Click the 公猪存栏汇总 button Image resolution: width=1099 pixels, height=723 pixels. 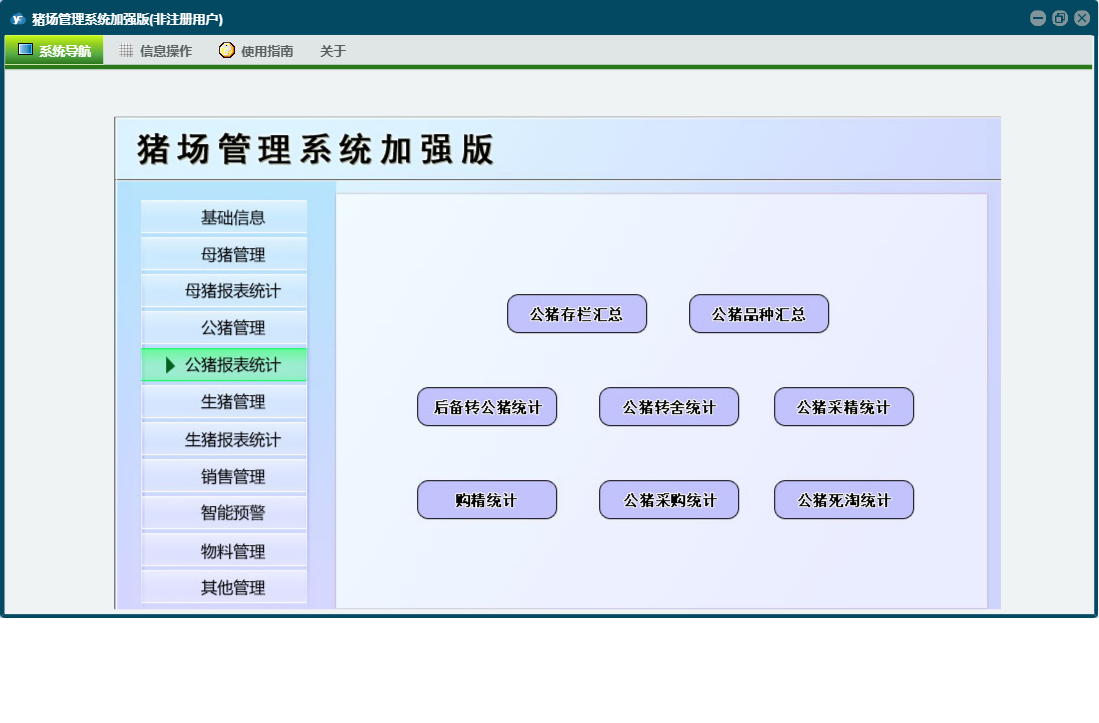577,314
